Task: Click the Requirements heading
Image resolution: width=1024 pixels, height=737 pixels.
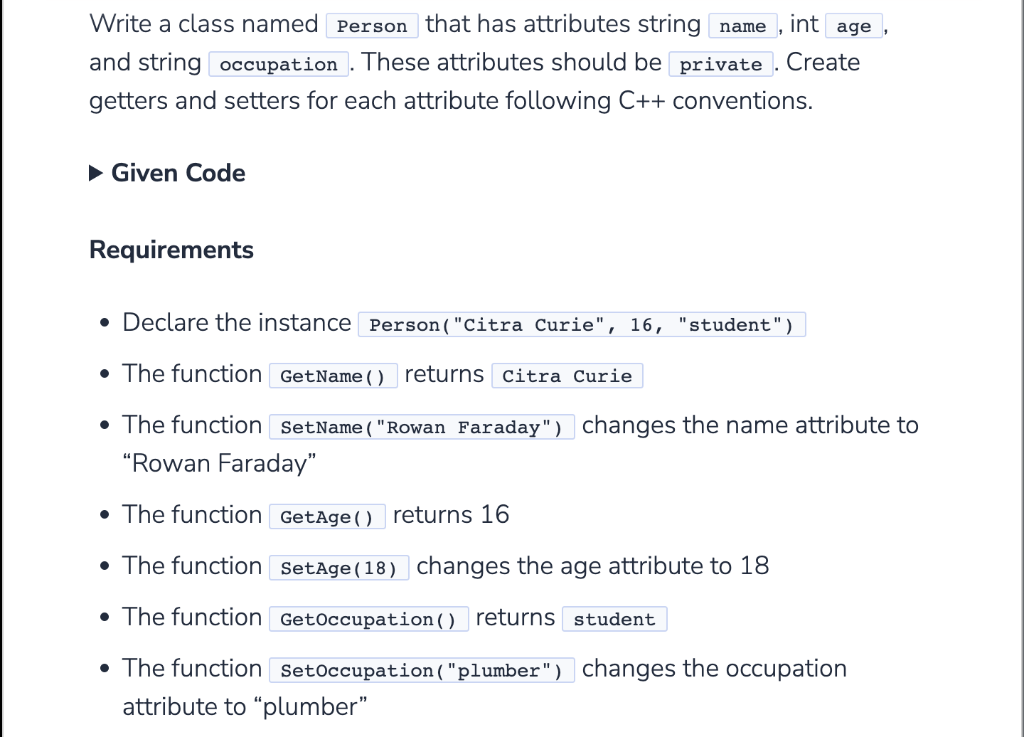Action: point(170,249)
